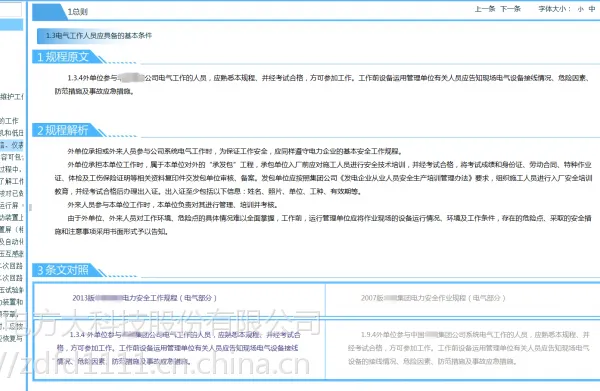Click the 2007版 集团电力安全作业规程 column header
Viewport: 600px width, 391px height.
click(433, 298)
